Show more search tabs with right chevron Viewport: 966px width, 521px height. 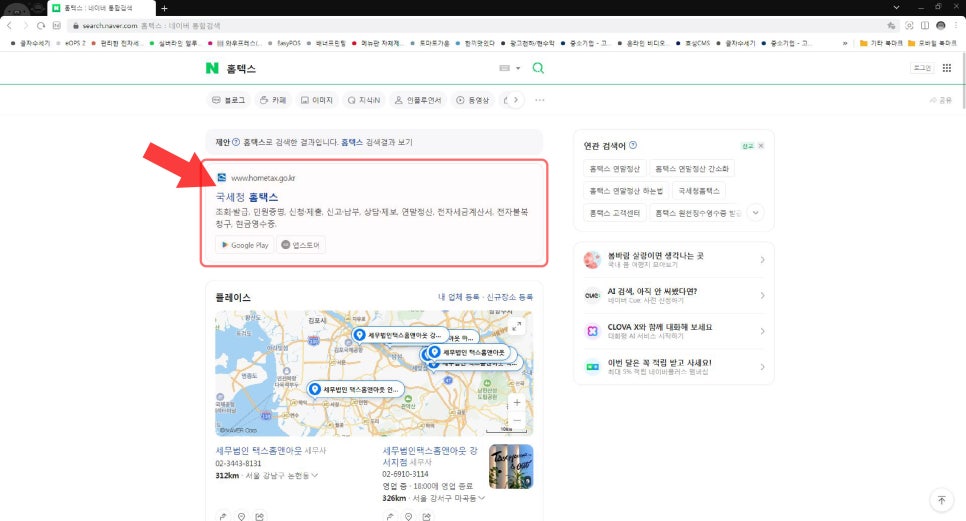click(516, 100)
